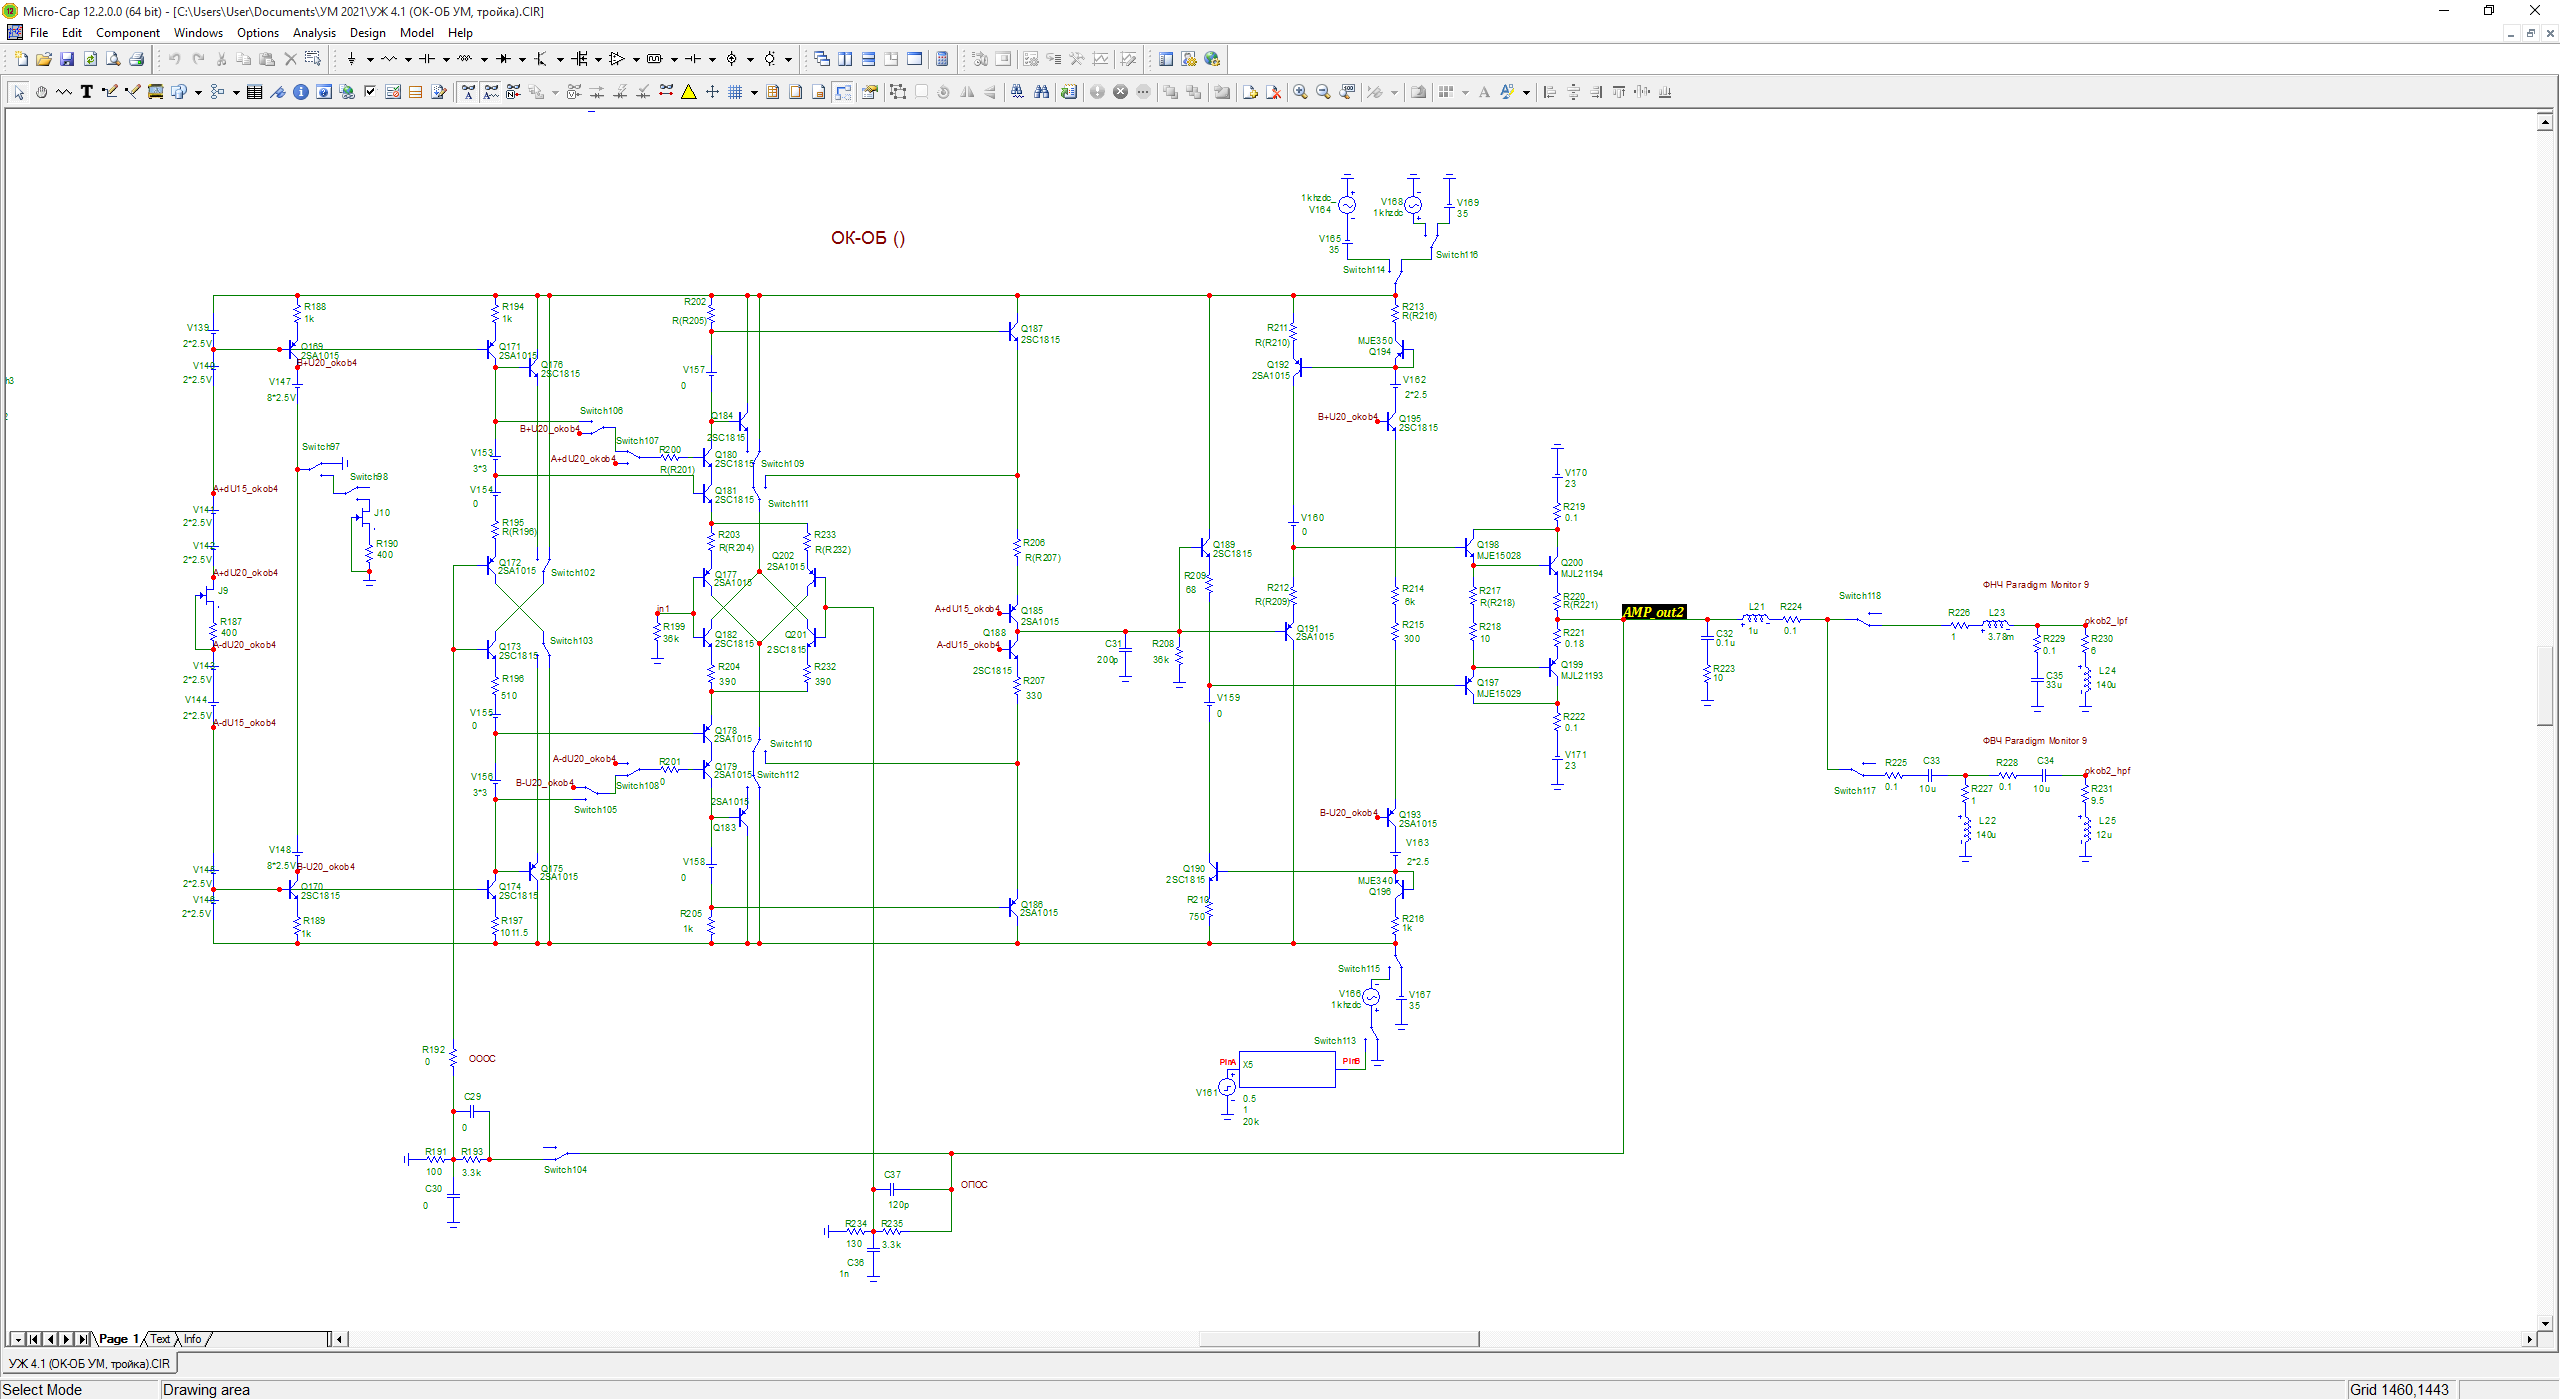Click the Info page tab

tap(193, 1339)
